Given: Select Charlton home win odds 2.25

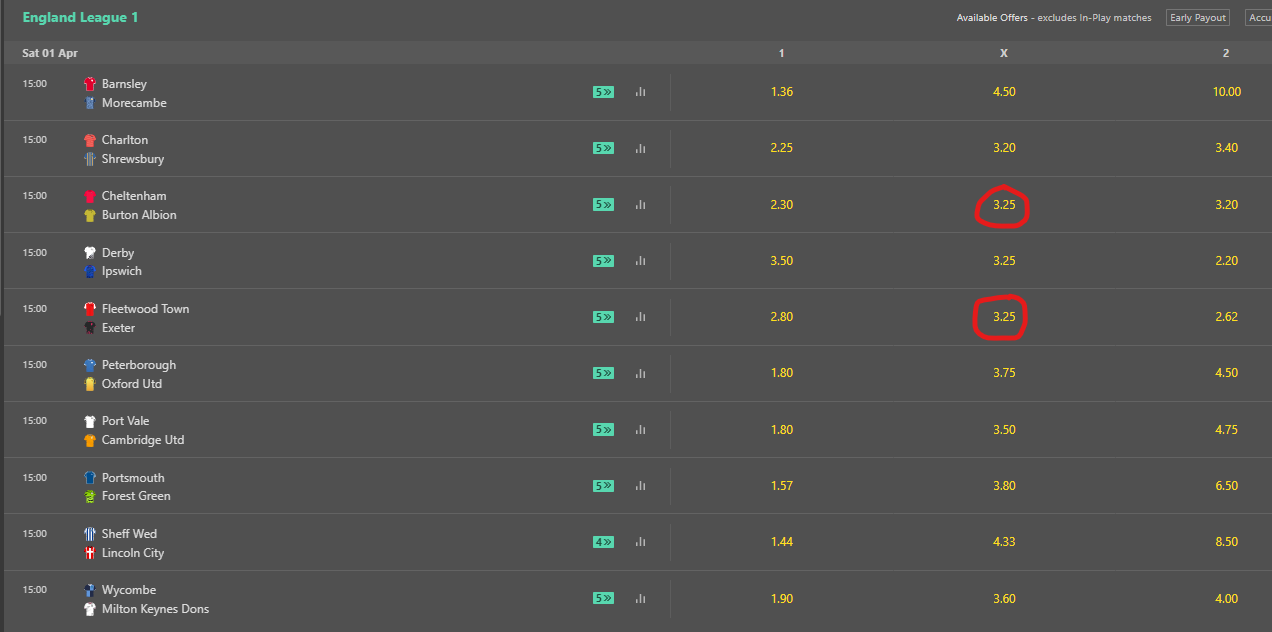Looking at the screenshot, I should 782,148.
